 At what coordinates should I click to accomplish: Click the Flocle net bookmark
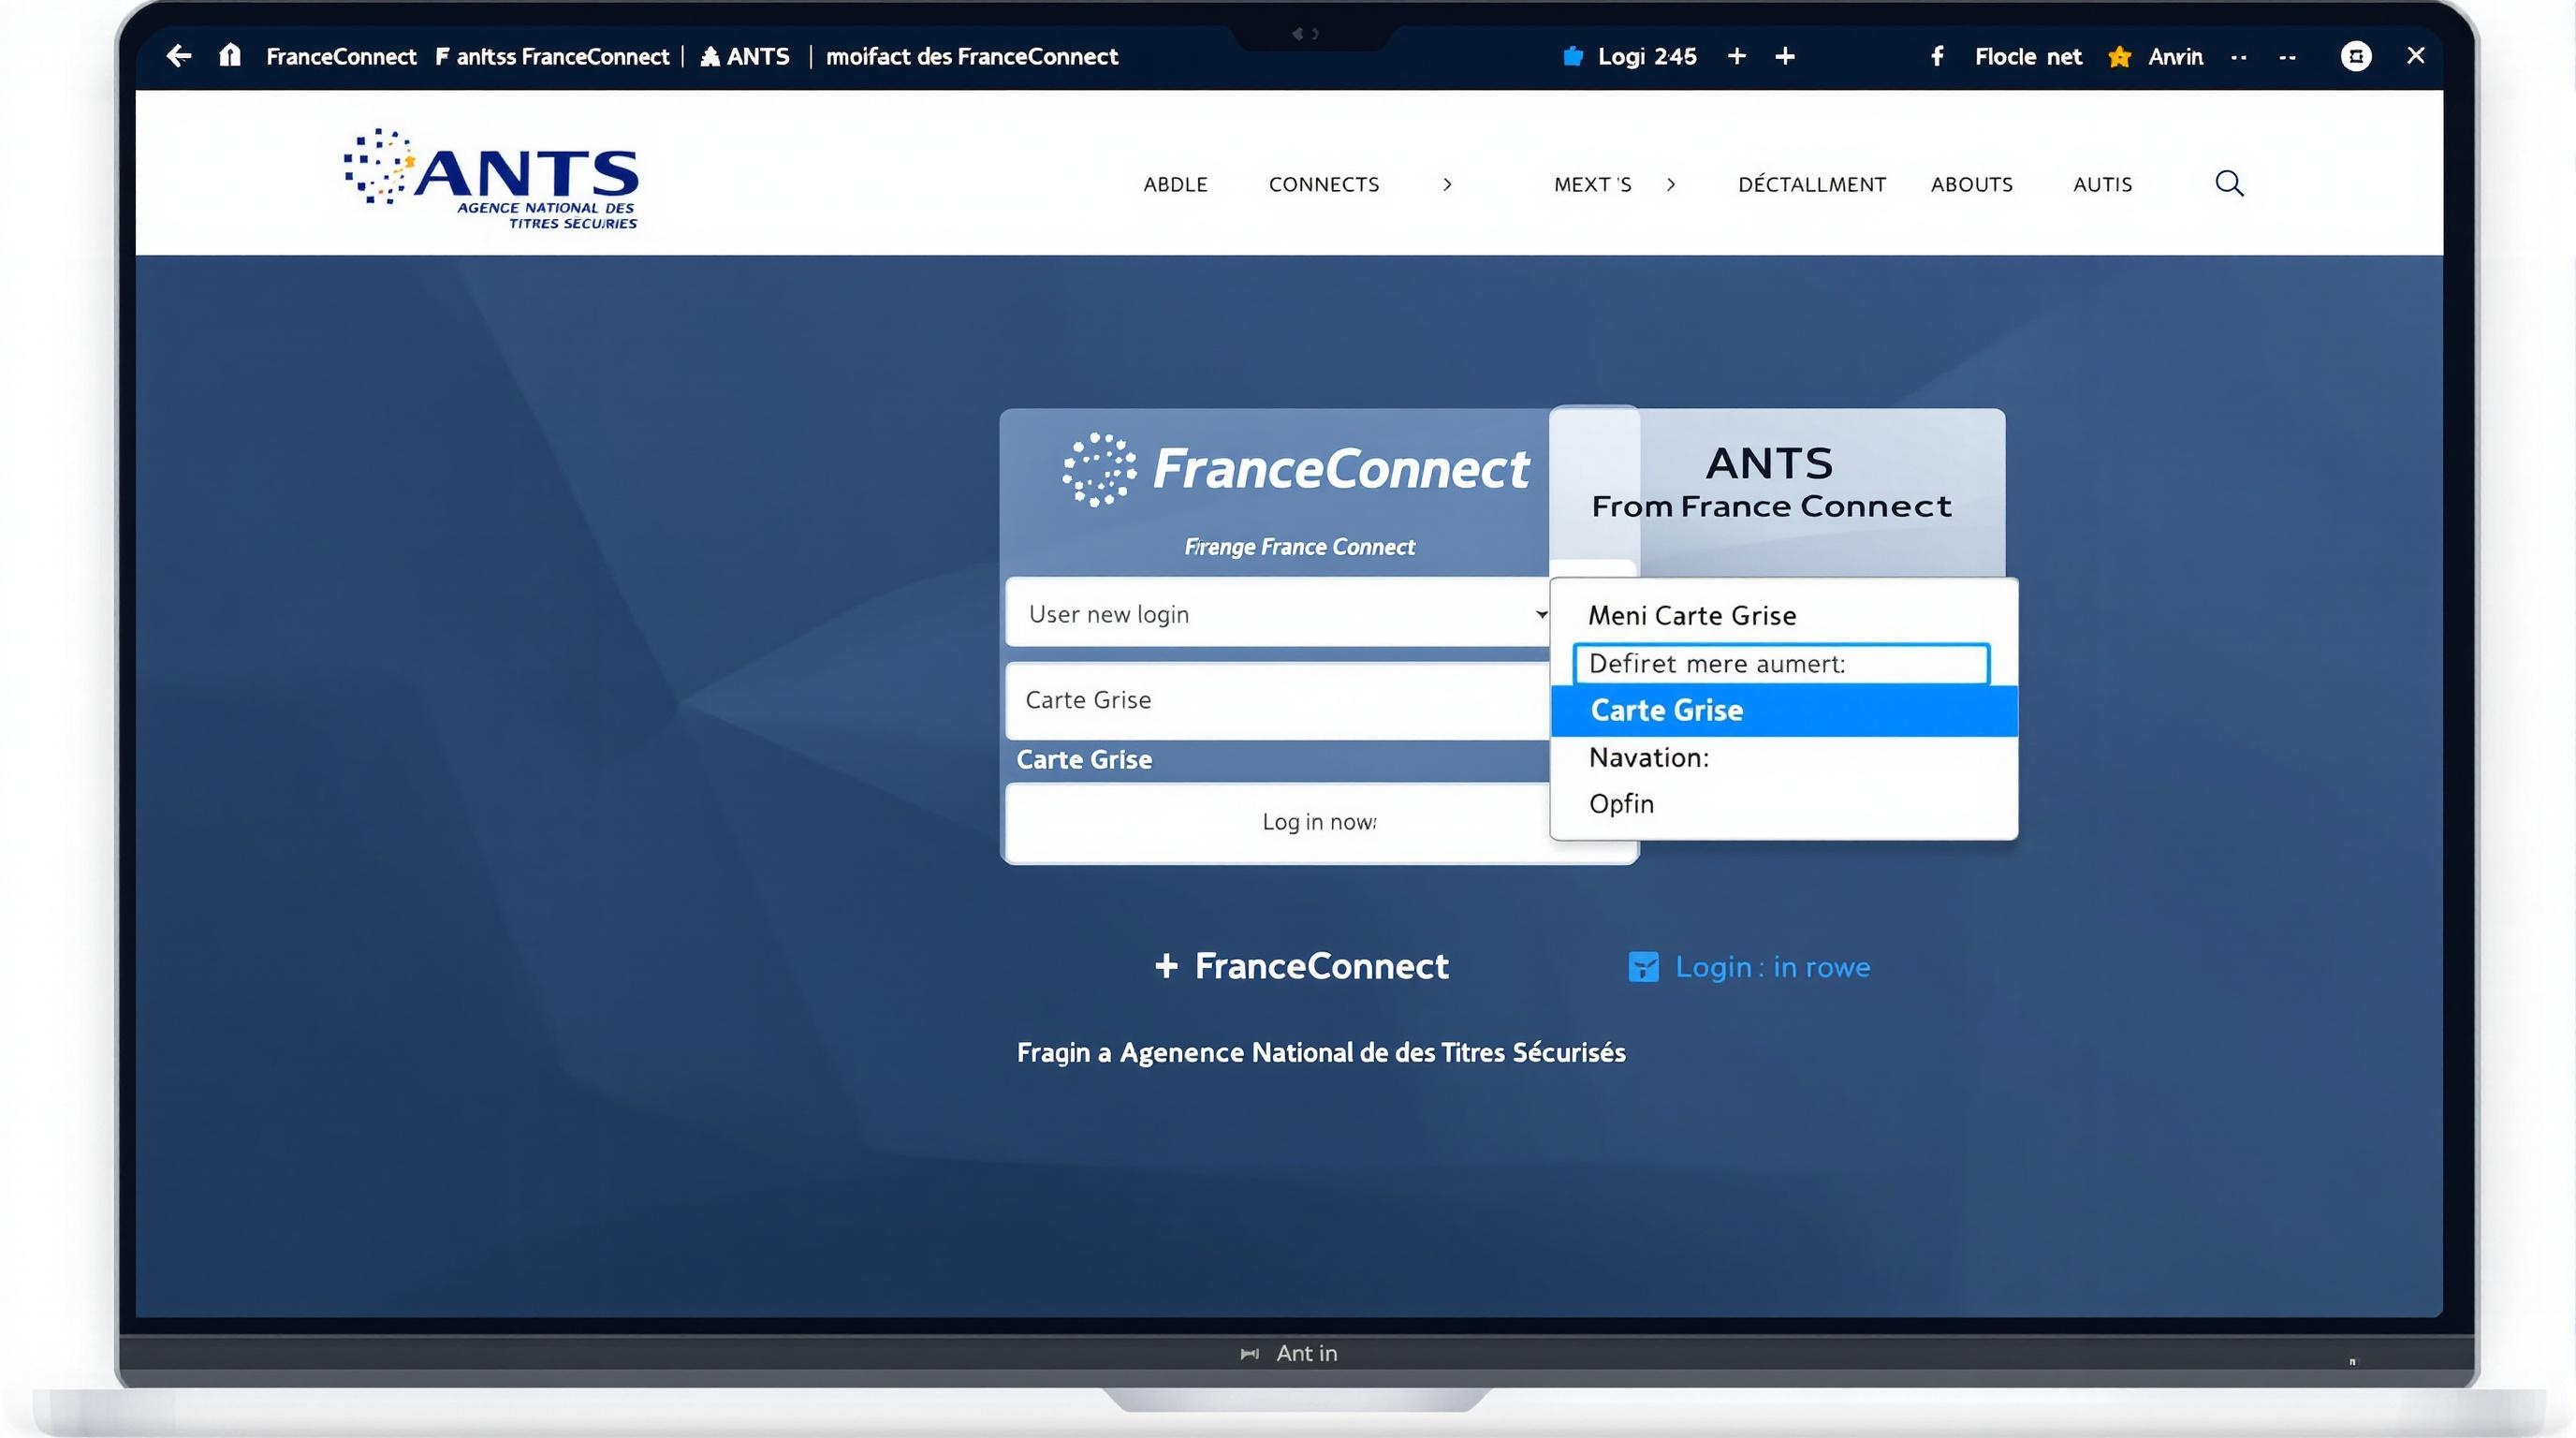pyautogui.click(x=2028, y=57)
